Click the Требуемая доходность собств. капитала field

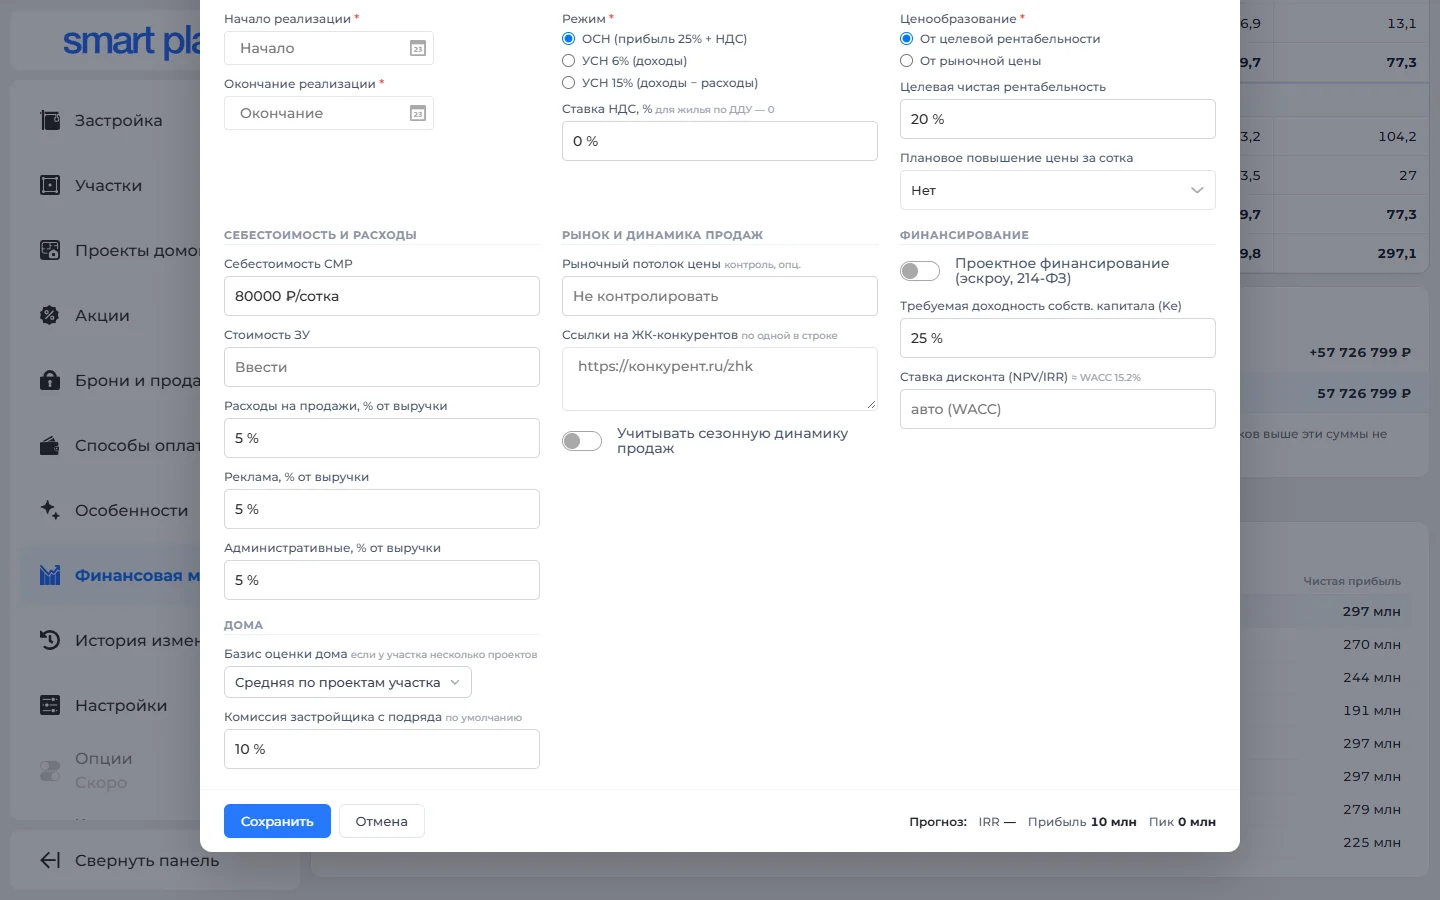point(1058,338)
